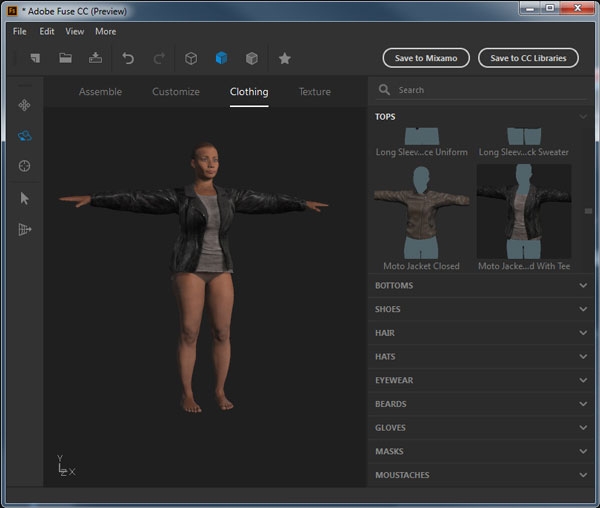This screenshot has width=600, height=508.
Task: Click into the Search field
Action: 482,90
